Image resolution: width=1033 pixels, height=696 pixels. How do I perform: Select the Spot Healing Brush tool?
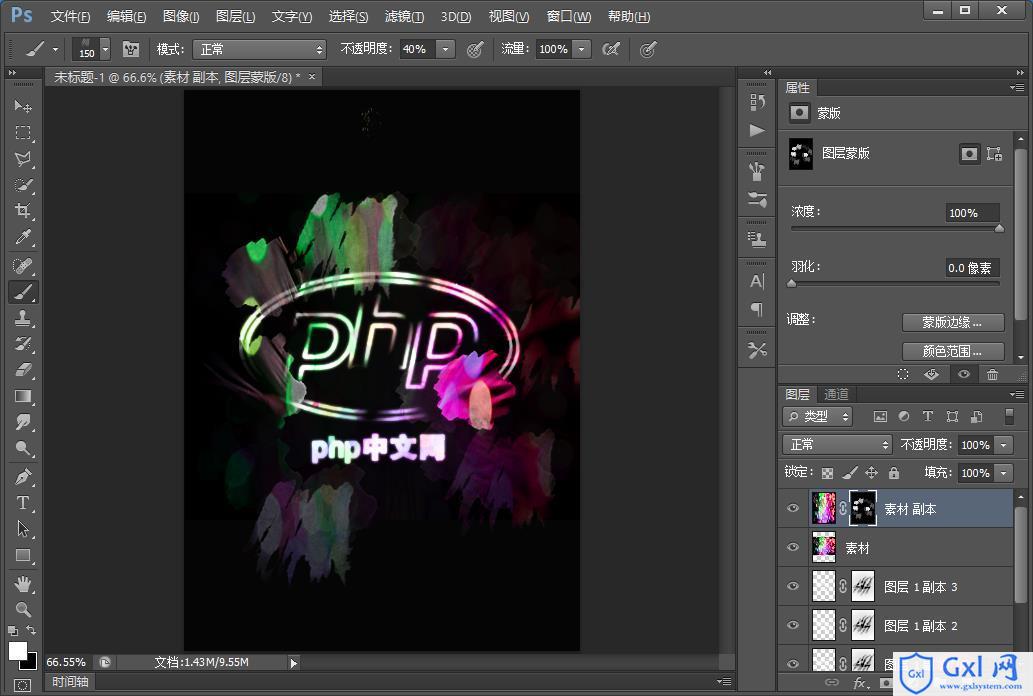click(x=23, y=266)
